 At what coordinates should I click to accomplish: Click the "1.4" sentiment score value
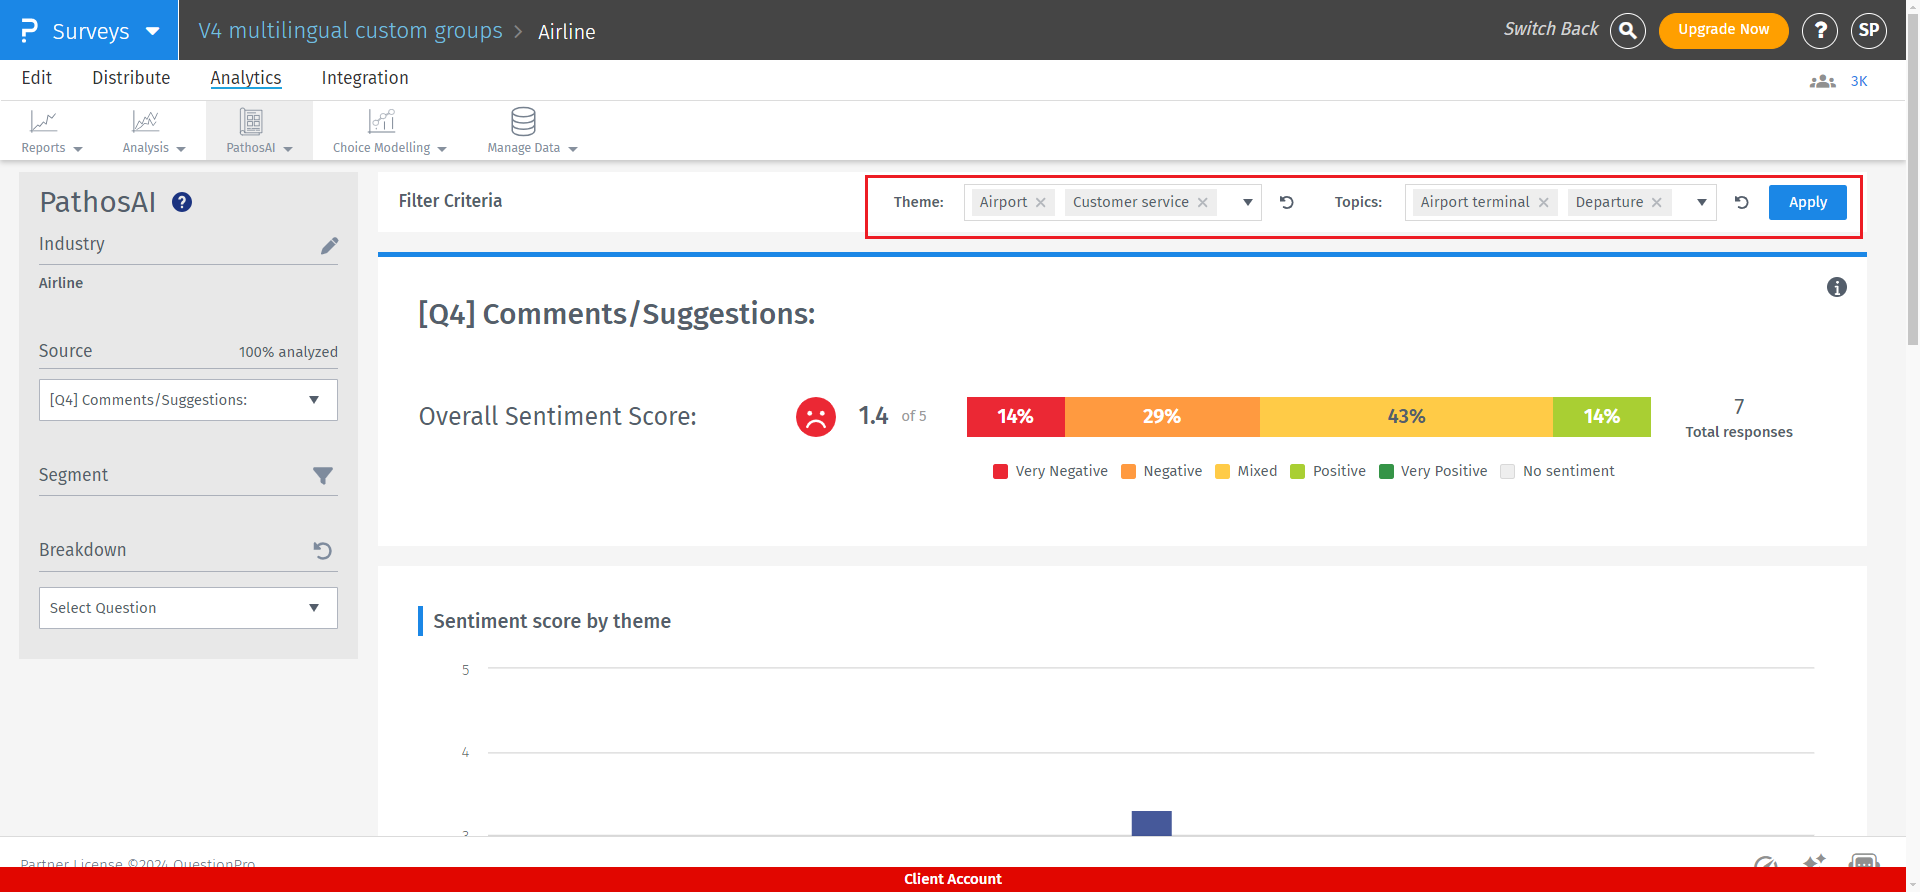click(873, 416)
